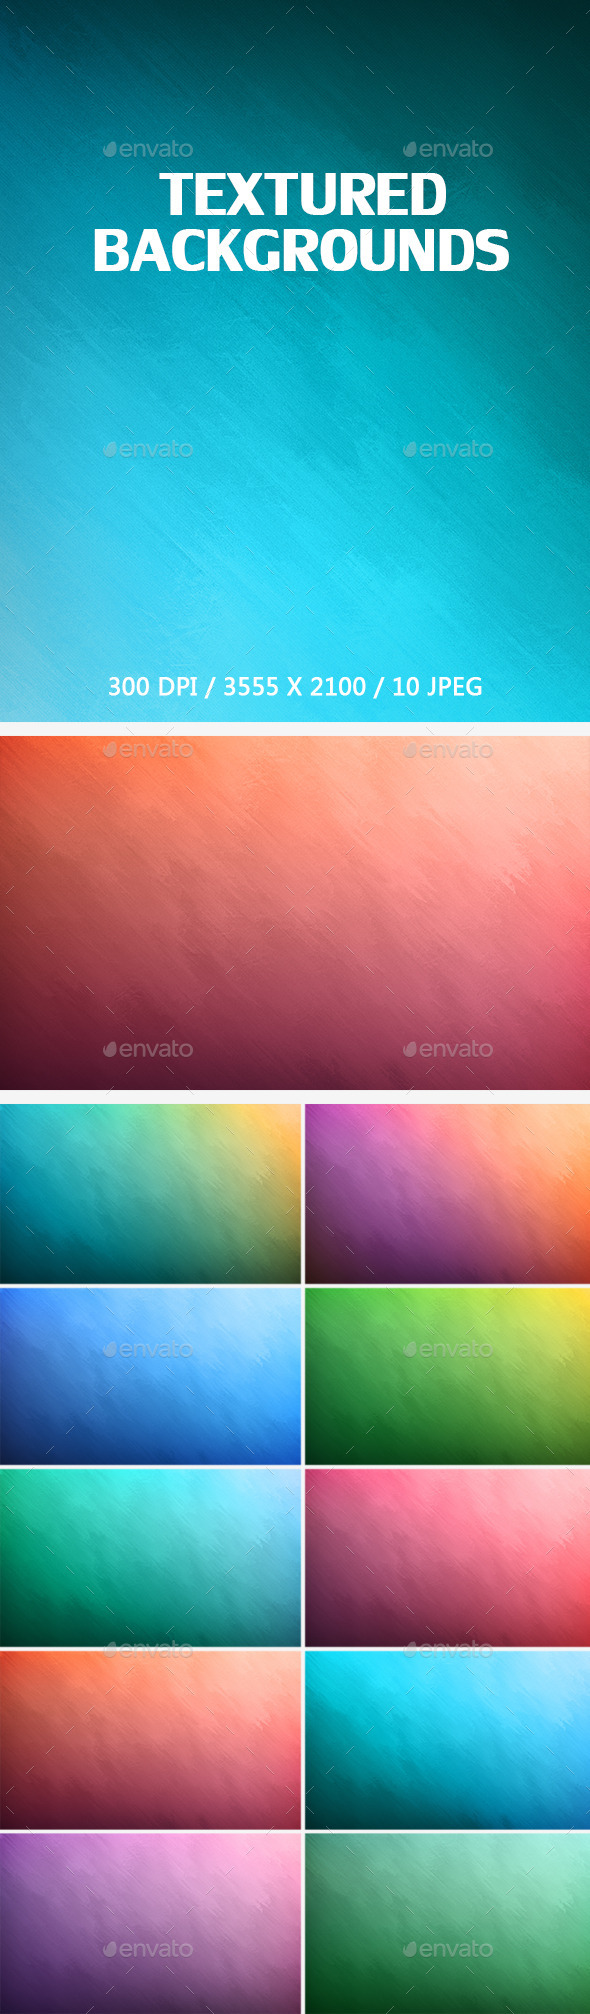
Task: Select the teal-to-yellow gradient thumbnail
Action: (150, 1193)
